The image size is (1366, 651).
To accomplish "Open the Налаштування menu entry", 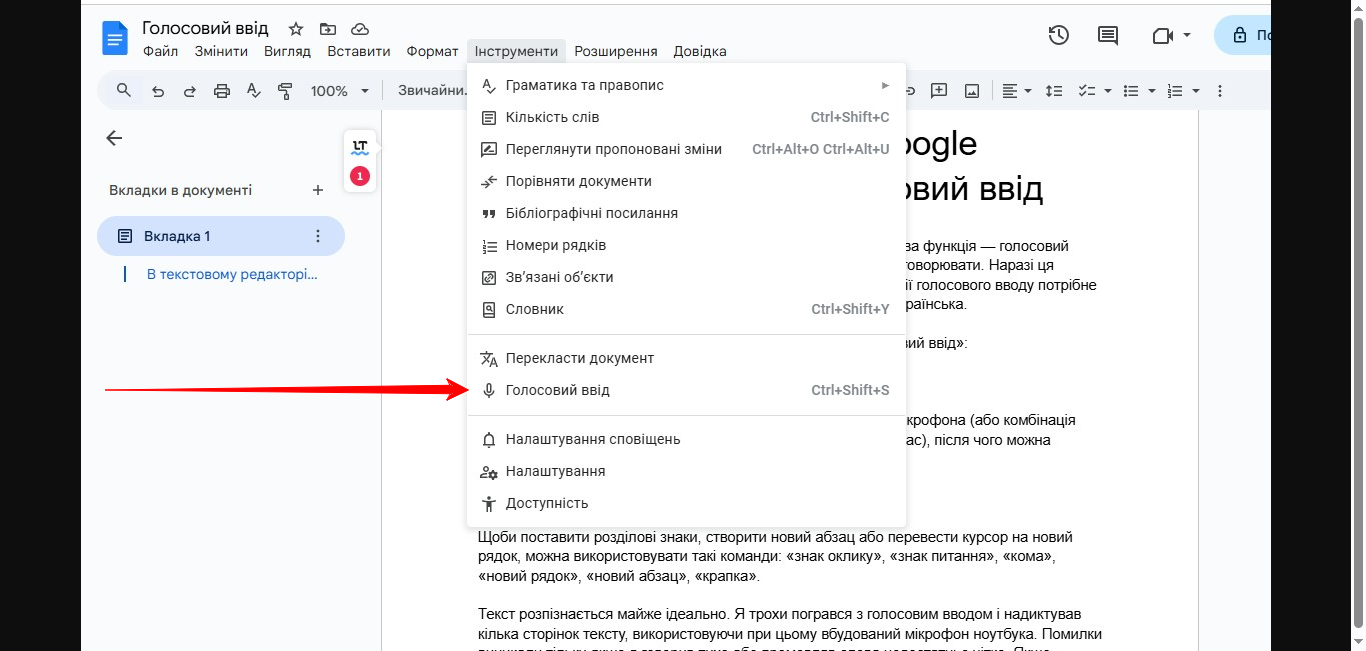I will point(686,471).
